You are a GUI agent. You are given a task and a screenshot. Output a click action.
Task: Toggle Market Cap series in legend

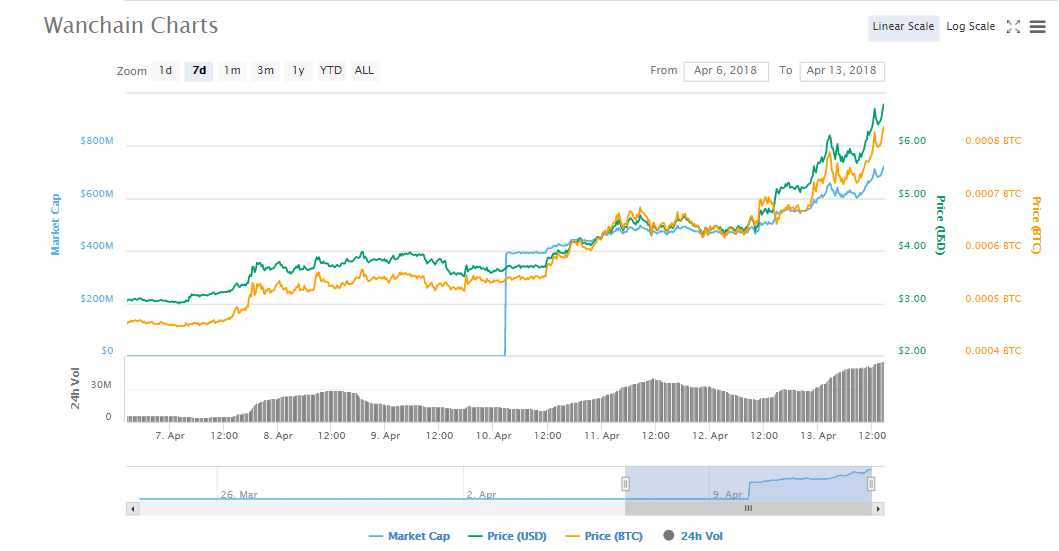pos(409,537)
